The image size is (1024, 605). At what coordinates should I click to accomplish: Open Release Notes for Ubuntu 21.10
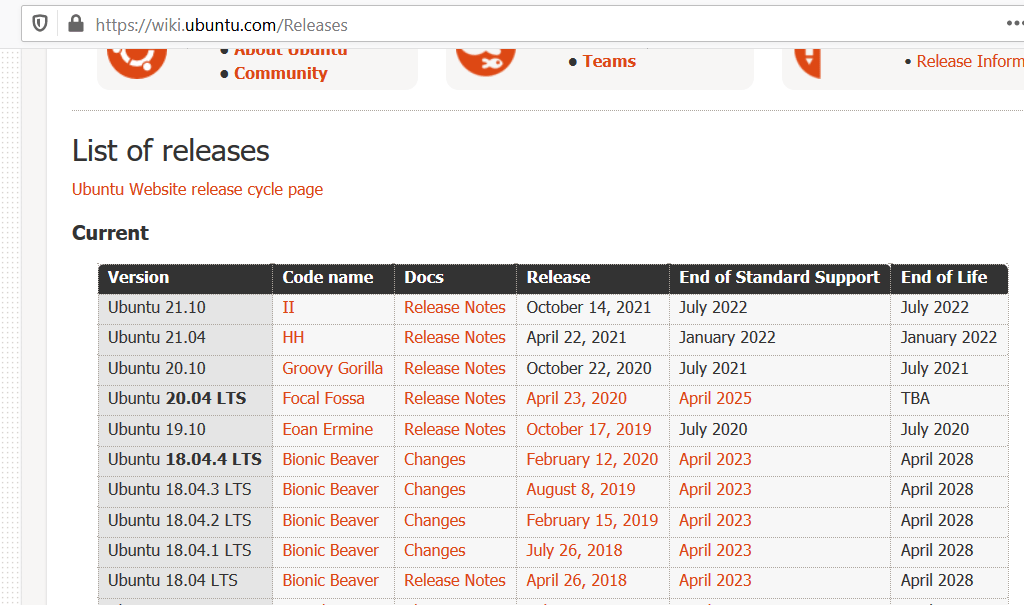pyautogui.click(x=454, y=307)
